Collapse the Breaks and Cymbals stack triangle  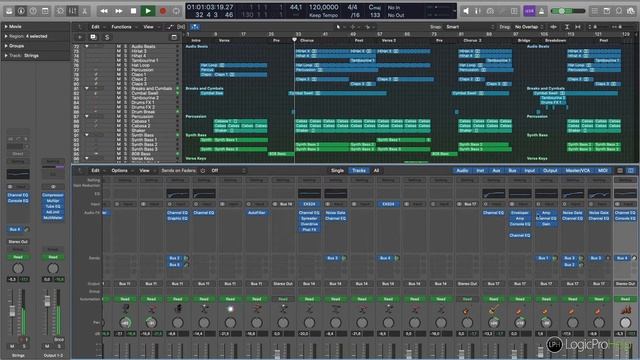pyautogui.click(x=87, y=88)
